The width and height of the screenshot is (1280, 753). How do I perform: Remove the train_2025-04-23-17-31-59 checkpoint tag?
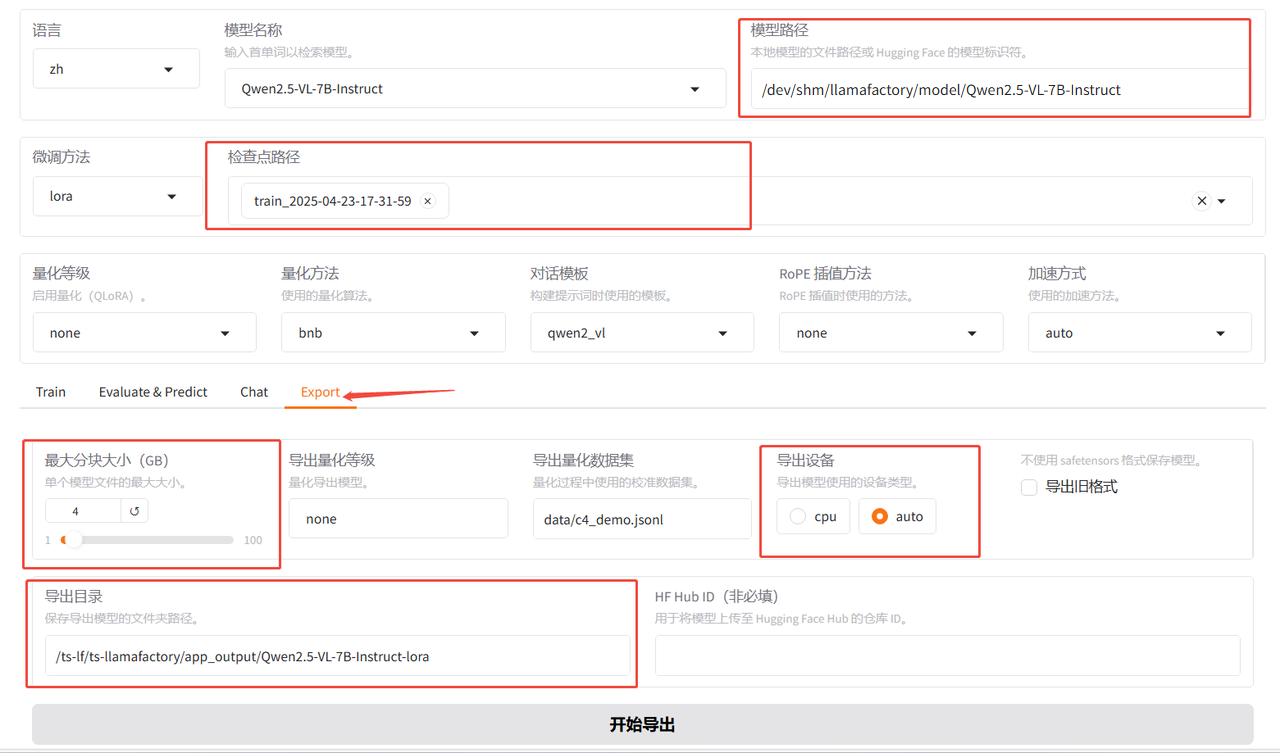pos(428,201)
